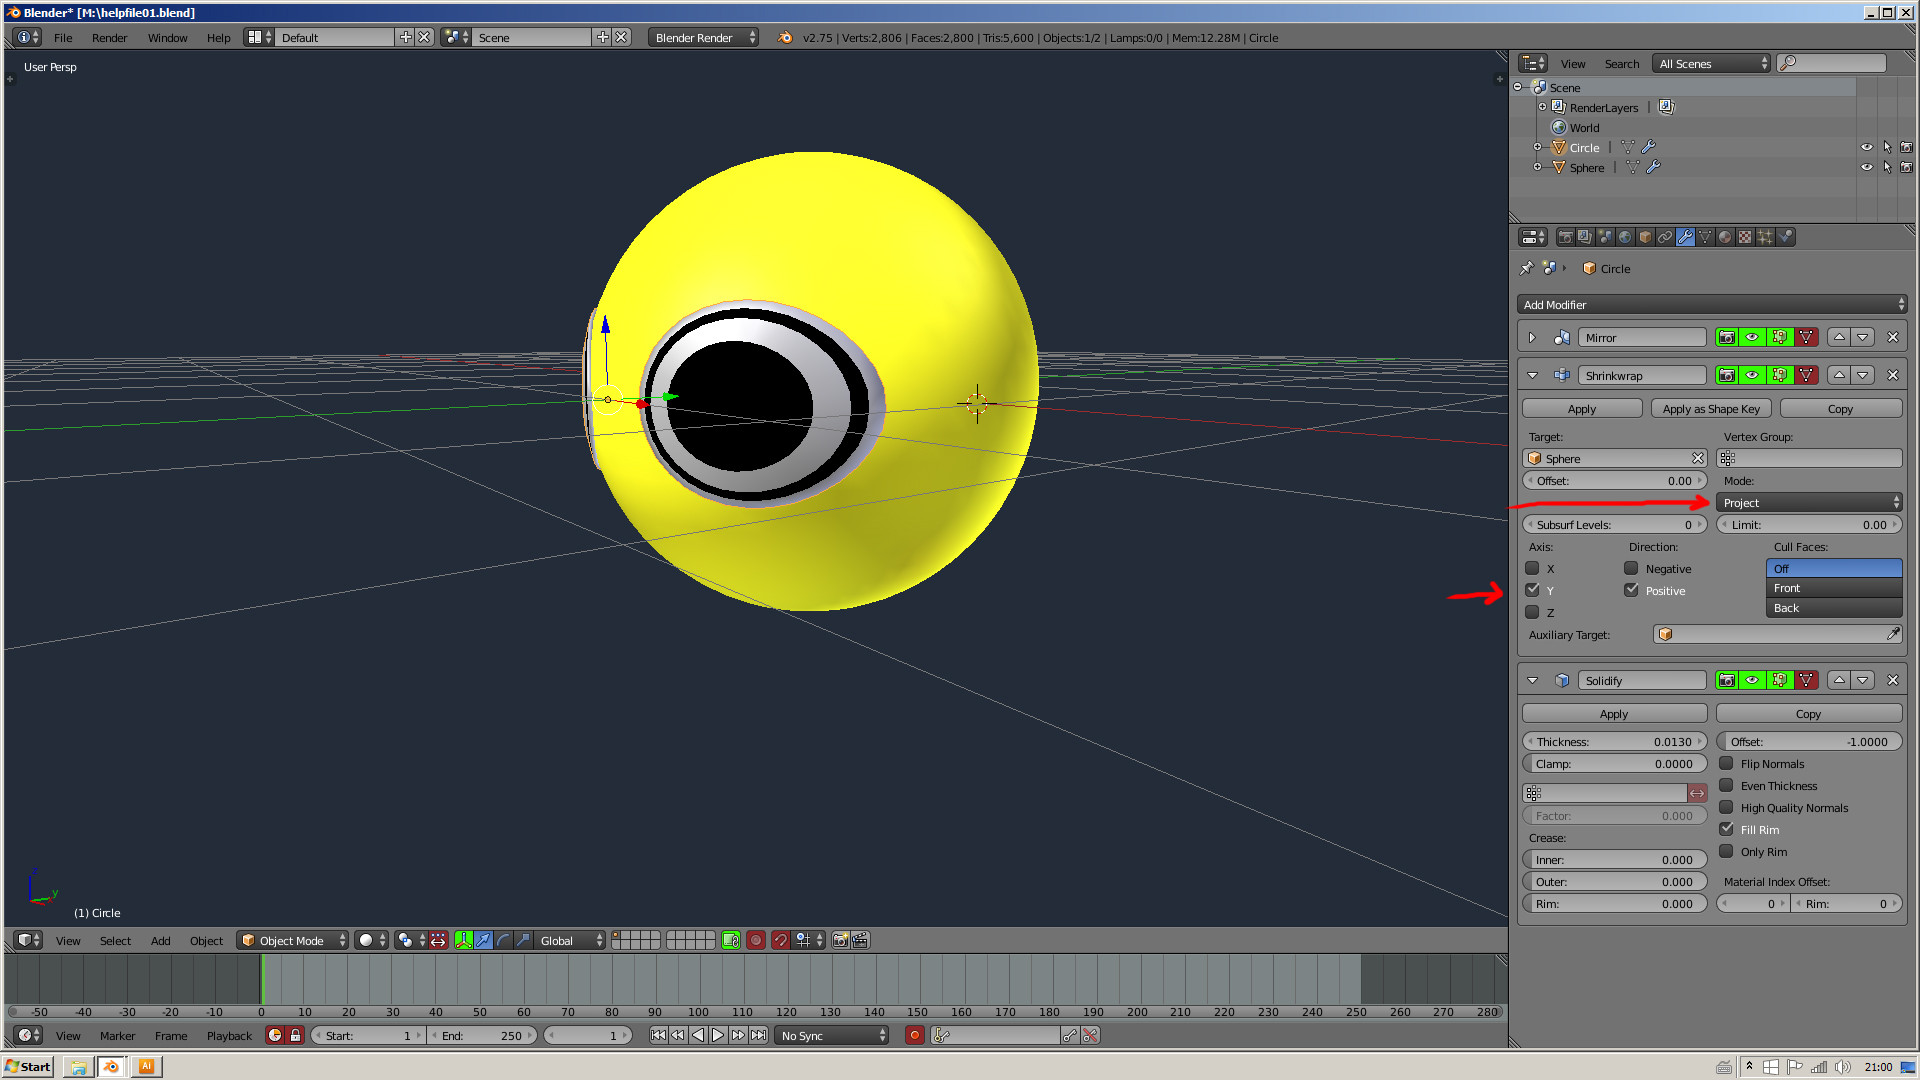Open the timeline Marker menu
This screenshot has height=1080, width=1920.
tap(117, 1036)
